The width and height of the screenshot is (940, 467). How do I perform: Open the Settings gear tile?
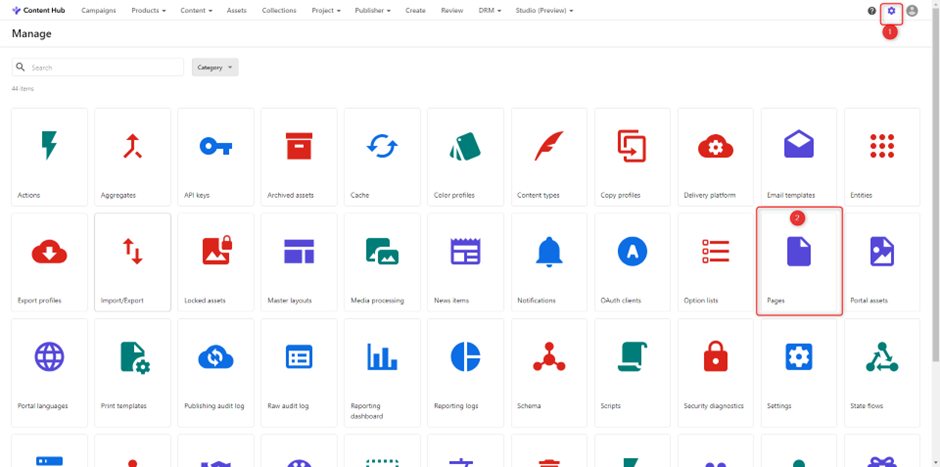[799, 373]
